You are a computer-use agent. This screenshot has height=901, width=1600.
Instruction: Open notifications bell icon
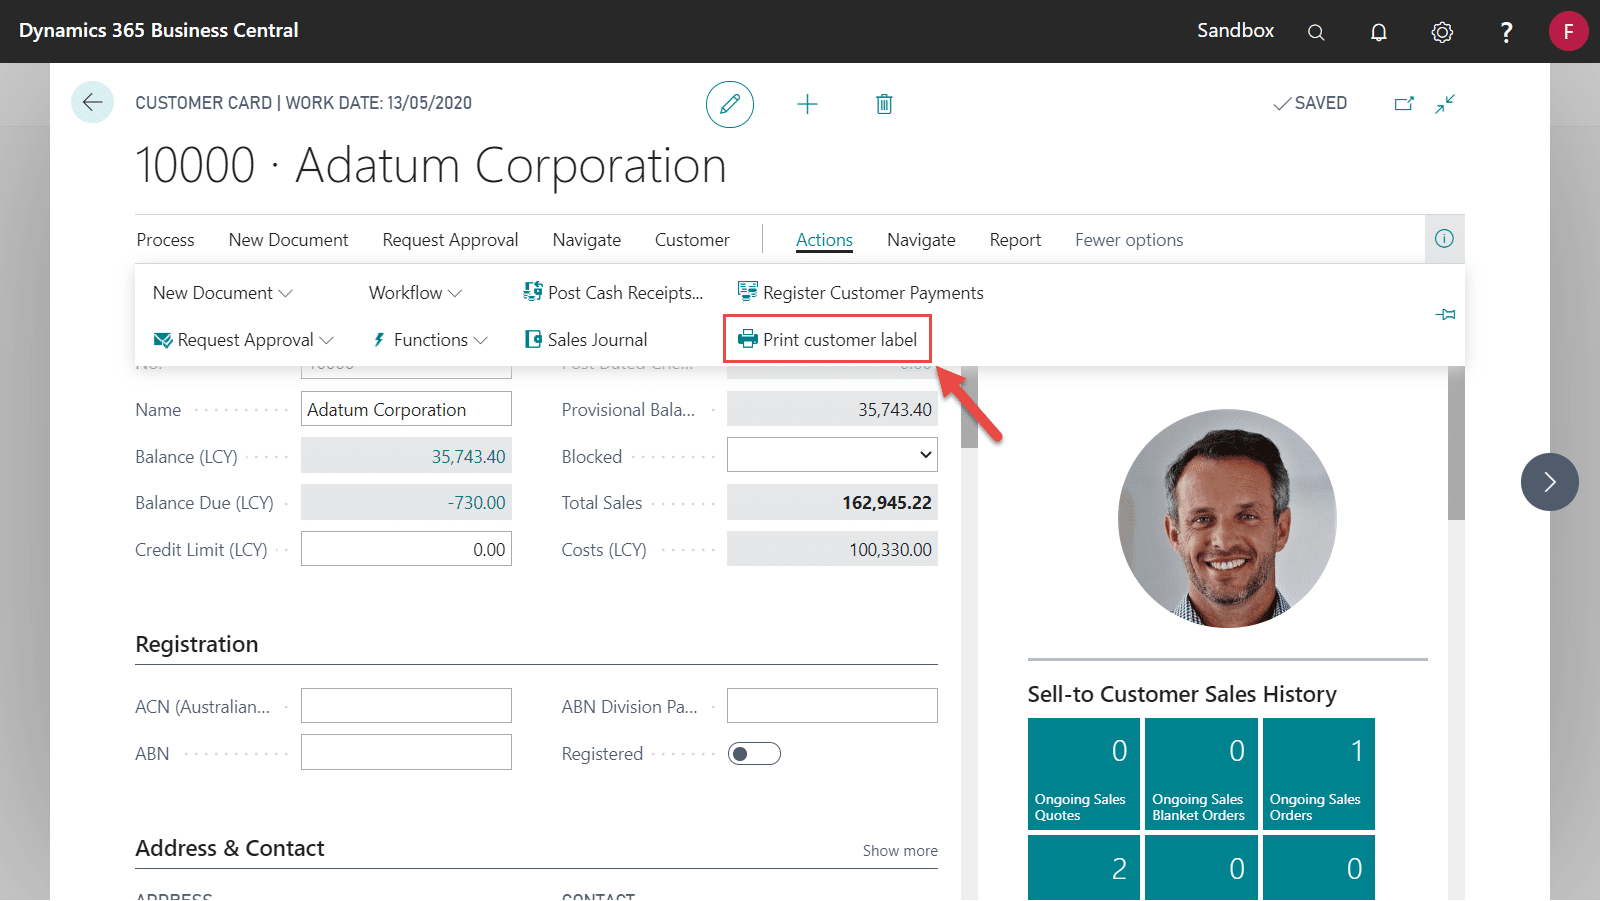pos(1379,32)
